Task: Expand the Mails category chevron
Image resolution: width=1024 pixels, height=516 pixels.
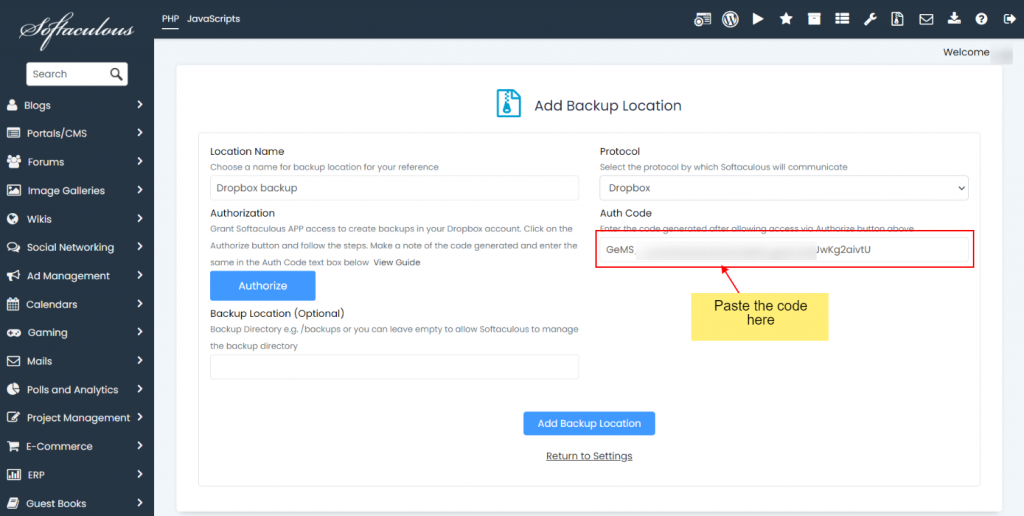Action: 140,361
